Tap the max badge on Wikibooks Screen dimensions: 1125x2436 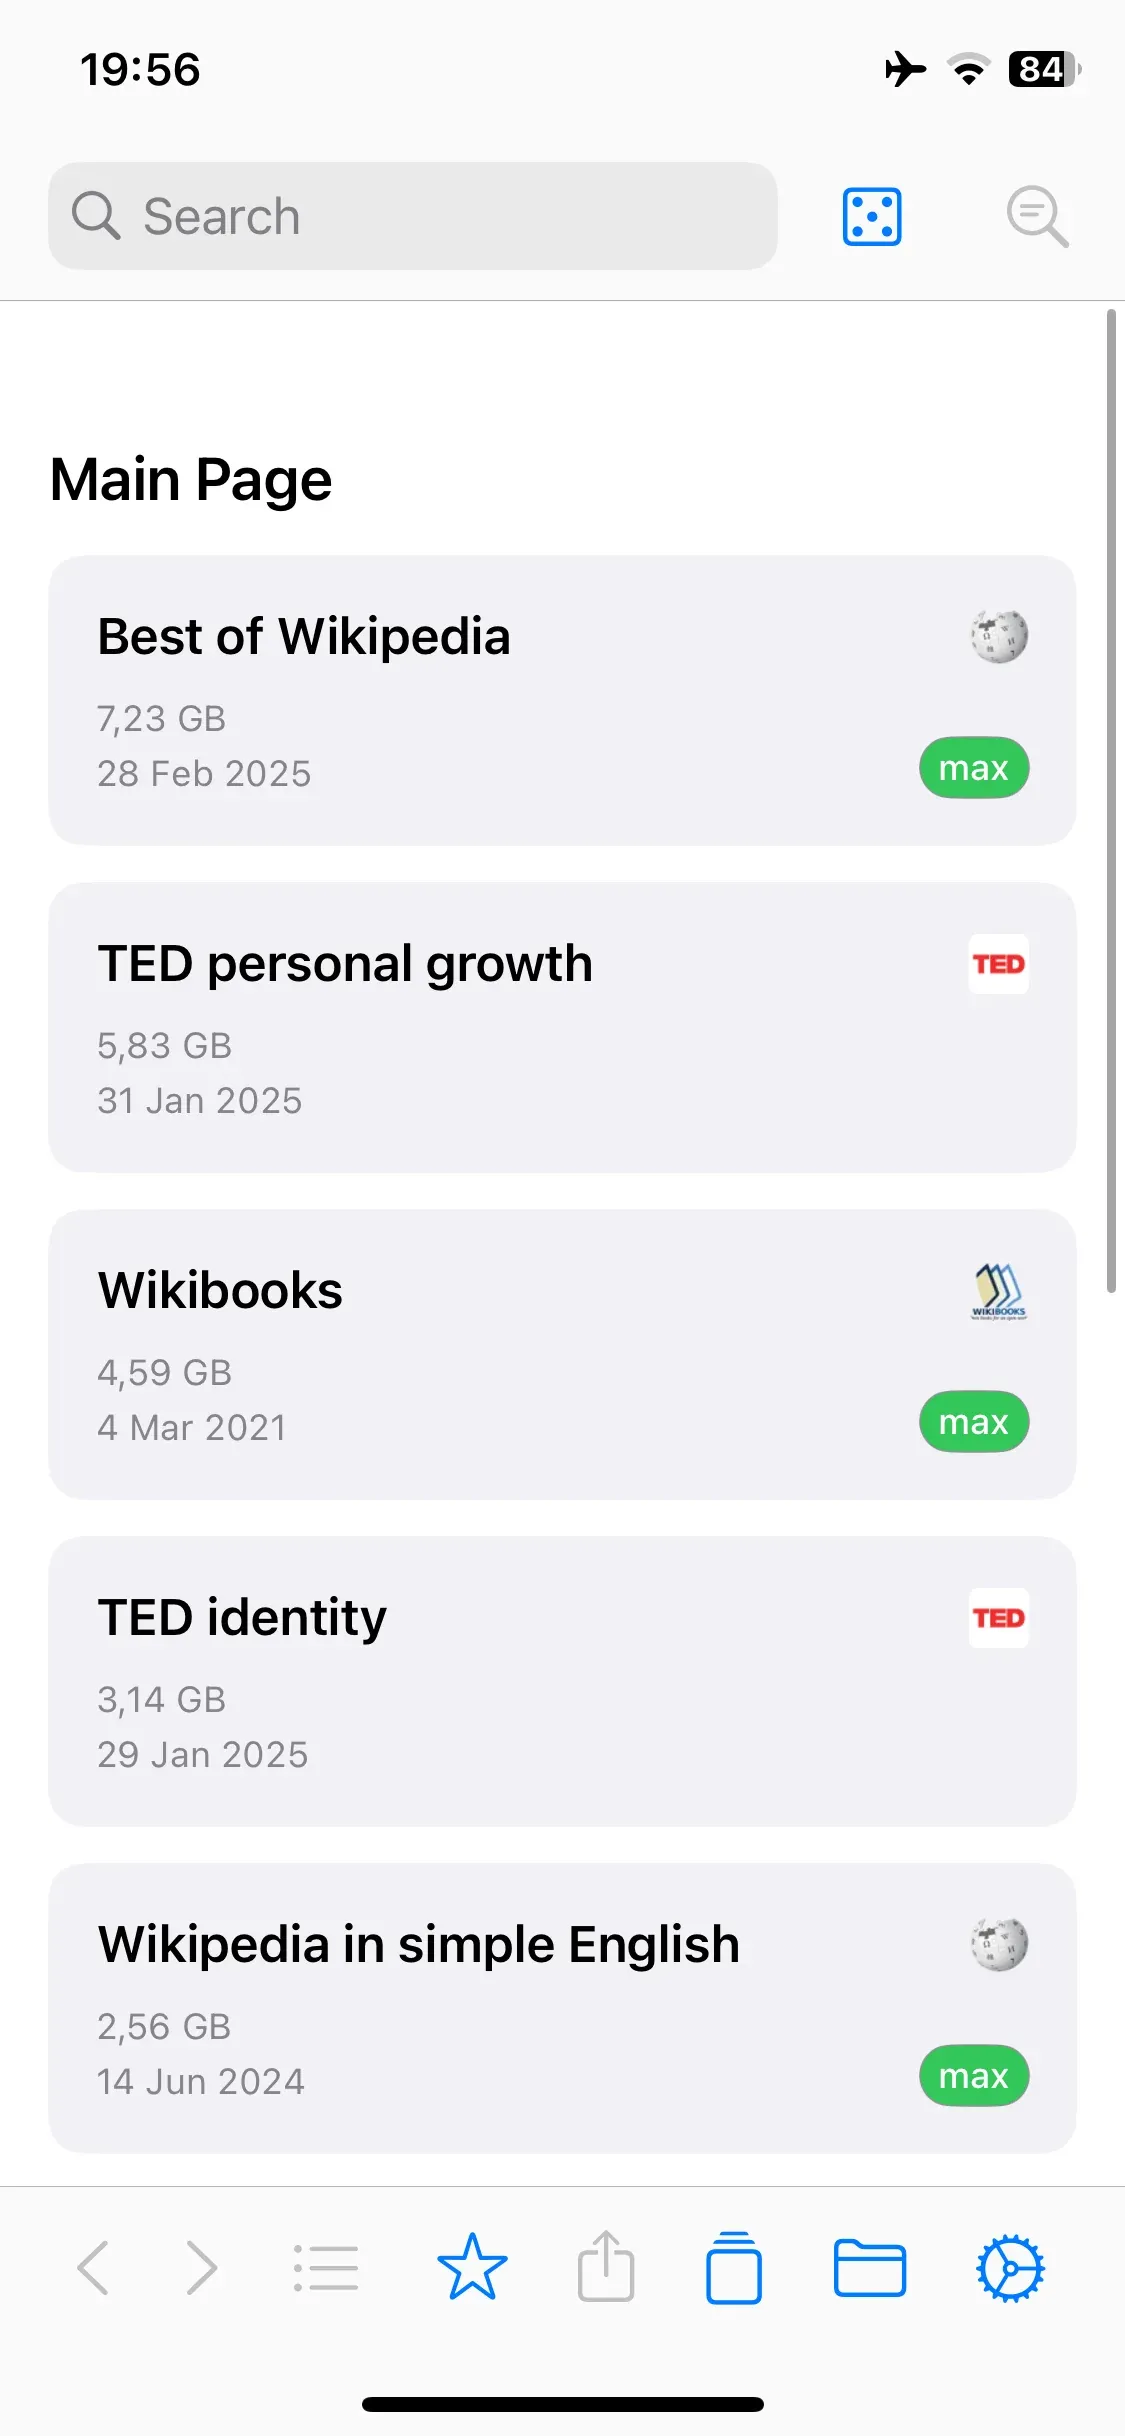[x=974, y=1422]
